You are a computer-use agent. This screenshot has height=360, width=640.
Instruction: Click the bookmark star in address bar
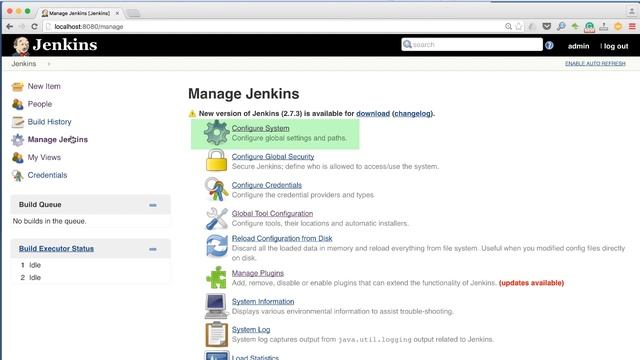(519, 27)
